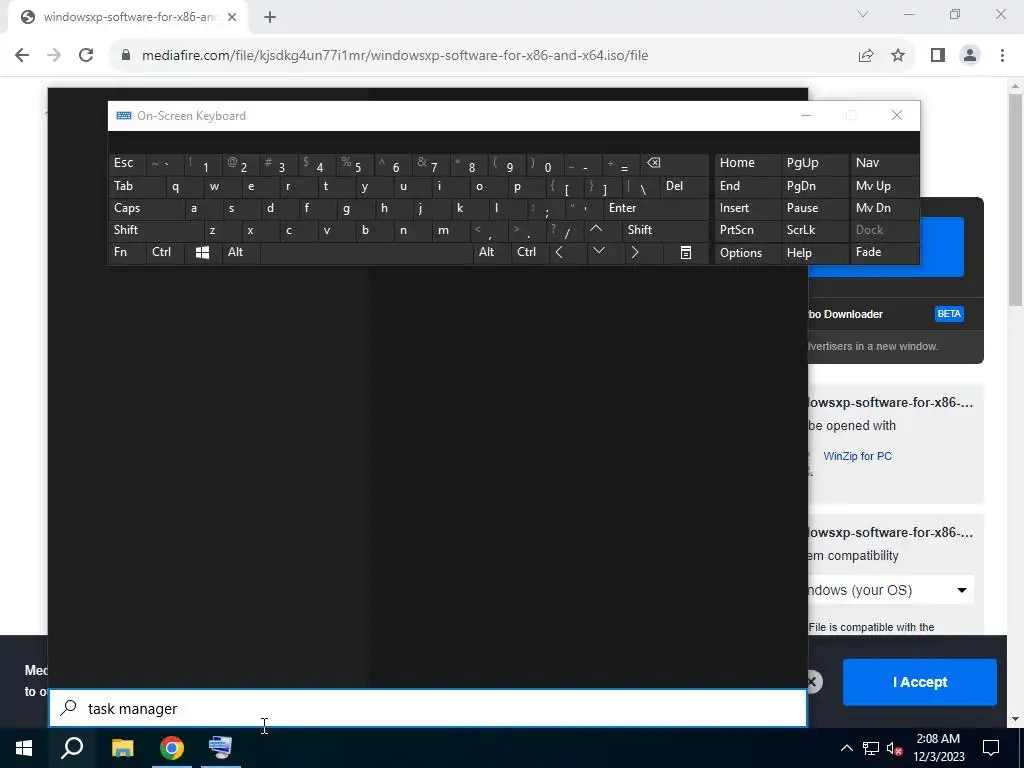Click the letter q key
Screen dimensions: 1024x768
pos(184,186)
